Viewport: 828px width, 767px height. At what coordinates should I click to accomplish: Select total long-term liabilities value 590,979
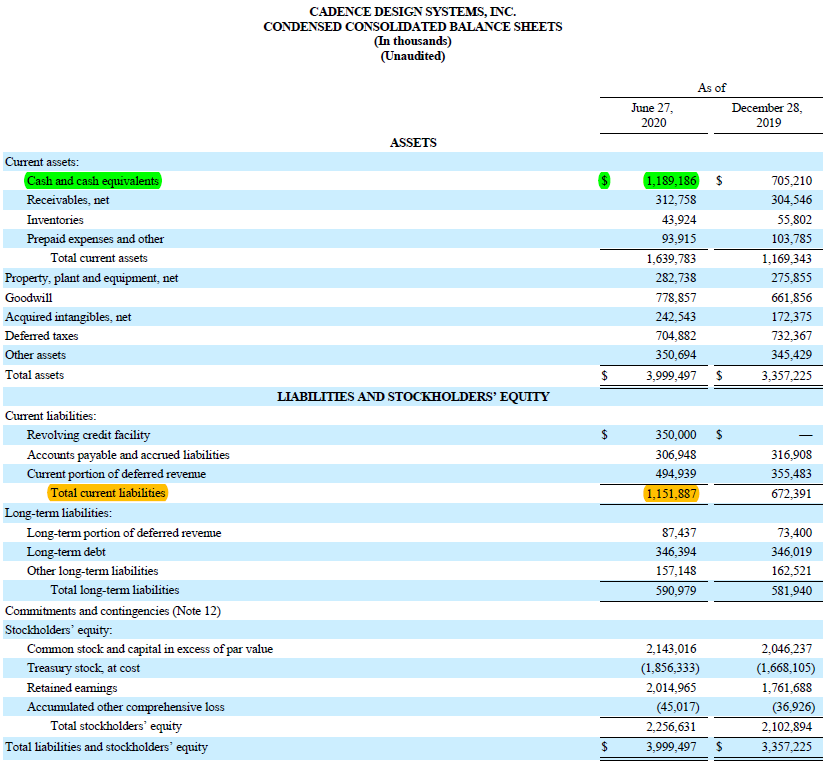[x=676, y=591]
